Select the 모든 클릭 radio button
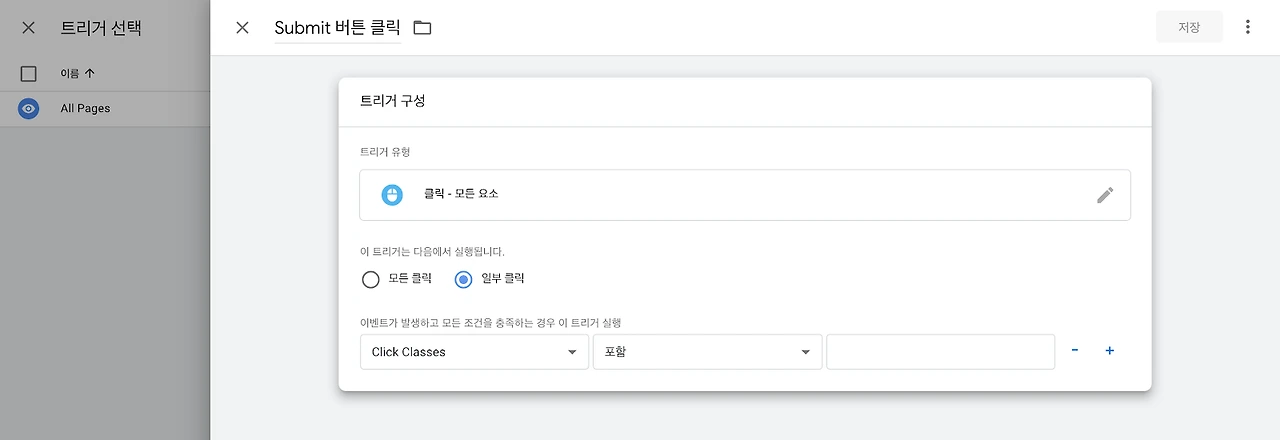 [x=371, y=279]
